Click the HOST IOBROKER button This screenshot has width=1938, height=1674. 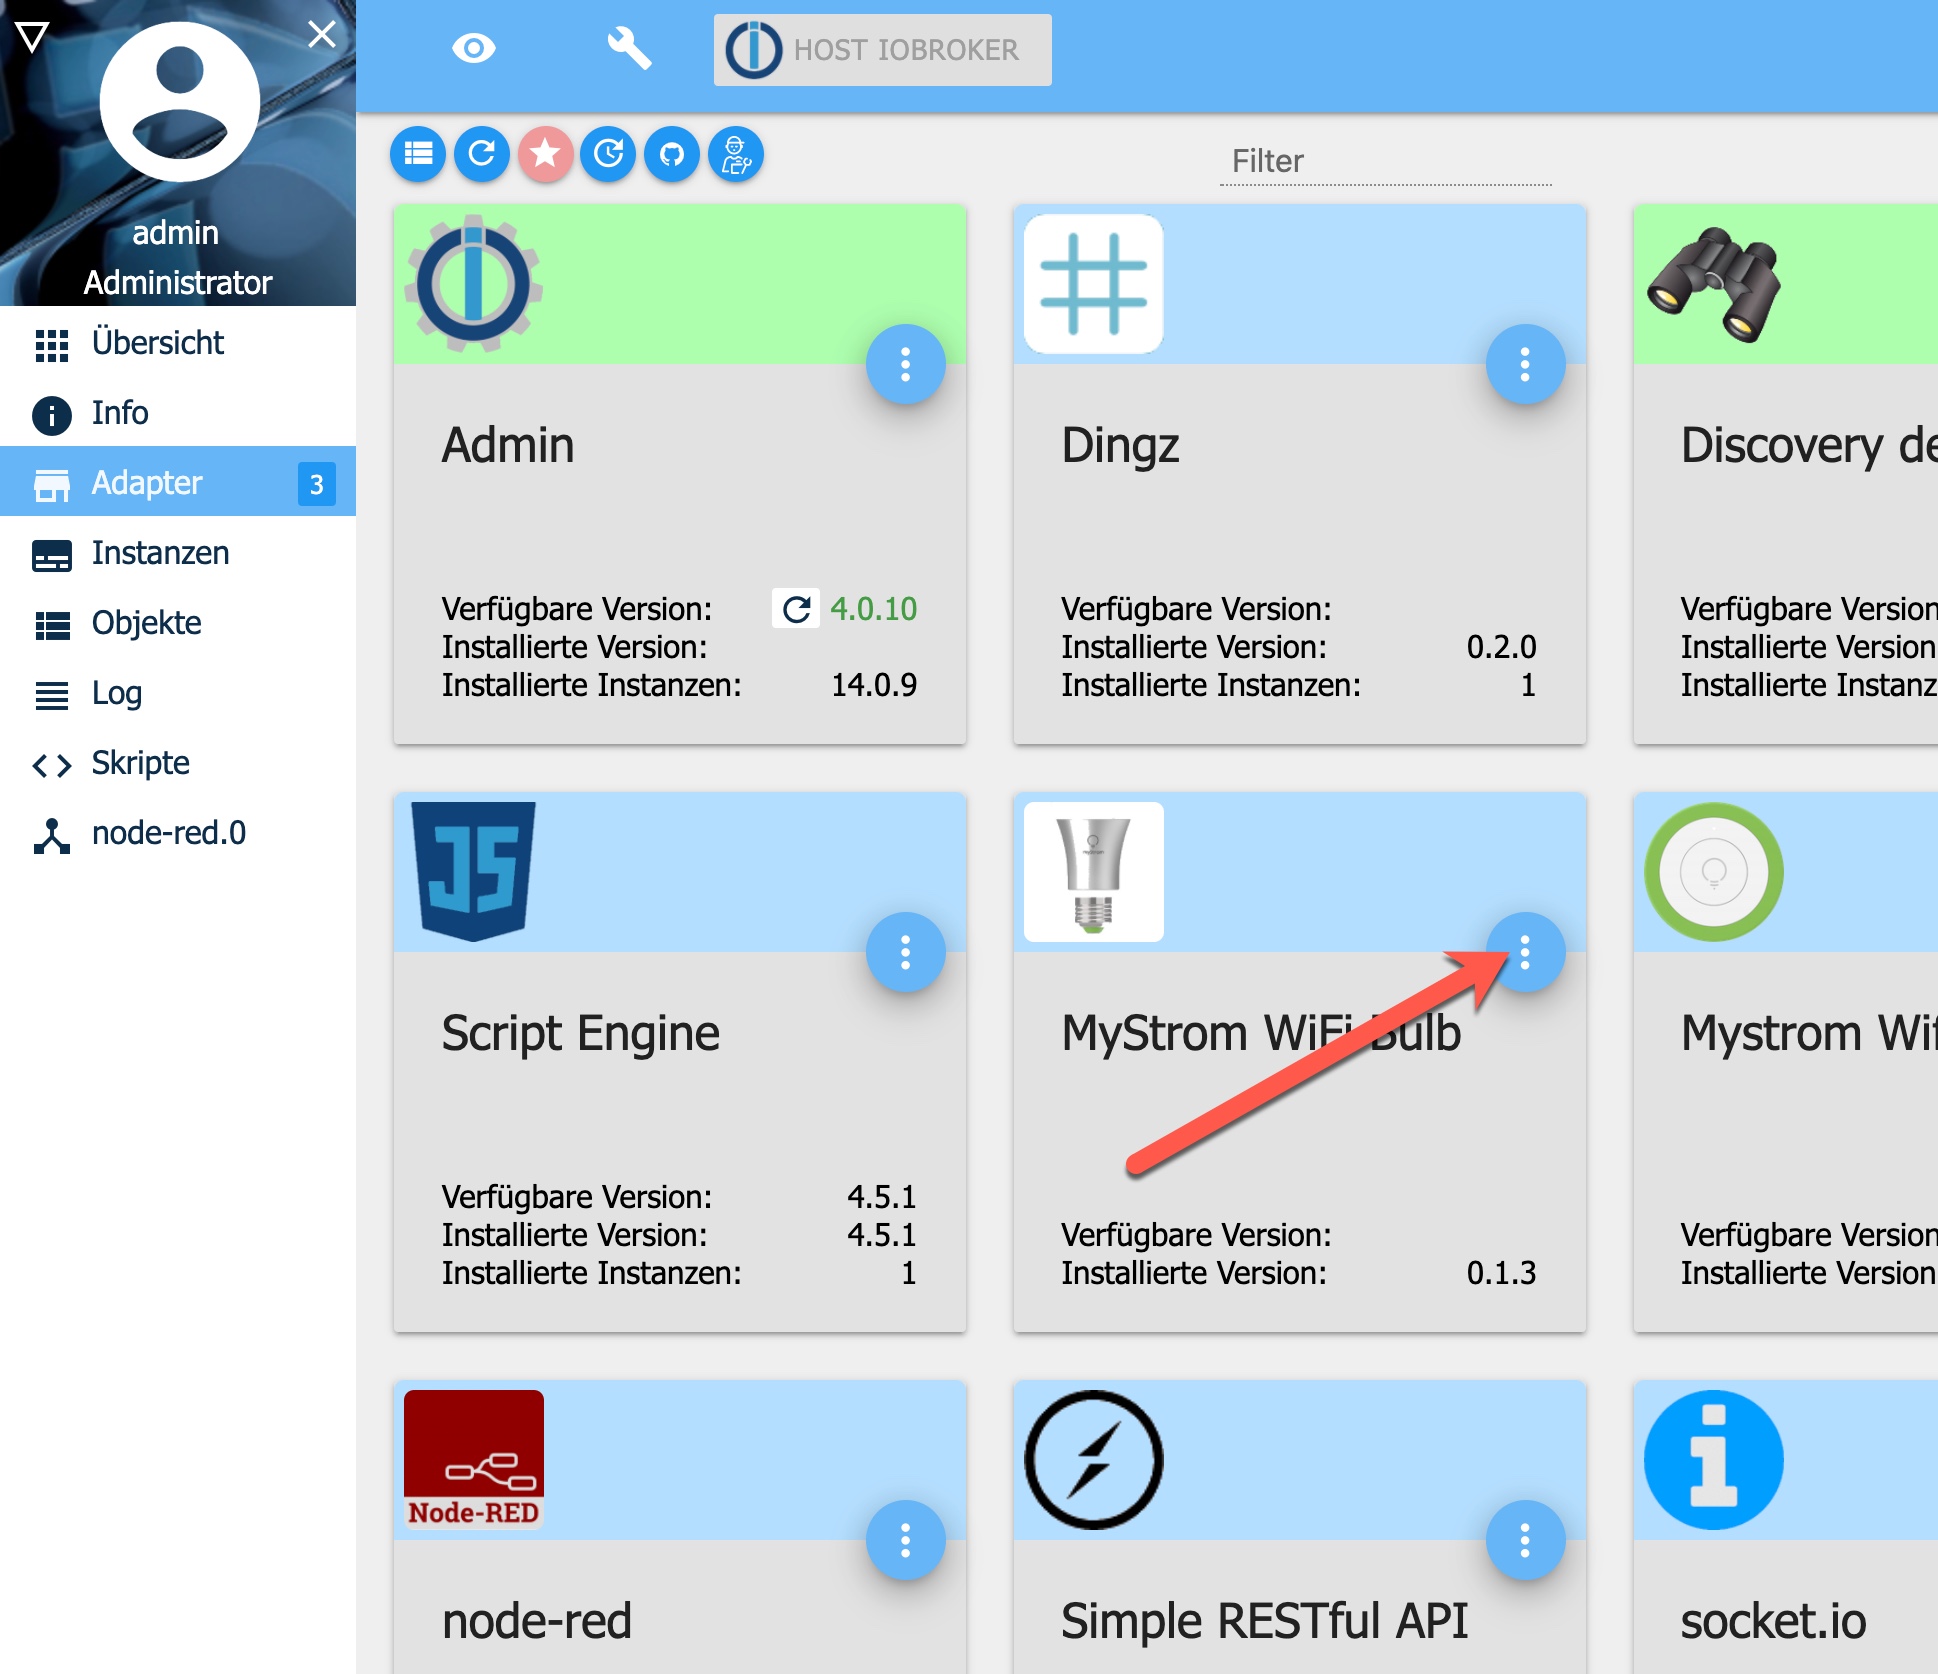point(882,50)
